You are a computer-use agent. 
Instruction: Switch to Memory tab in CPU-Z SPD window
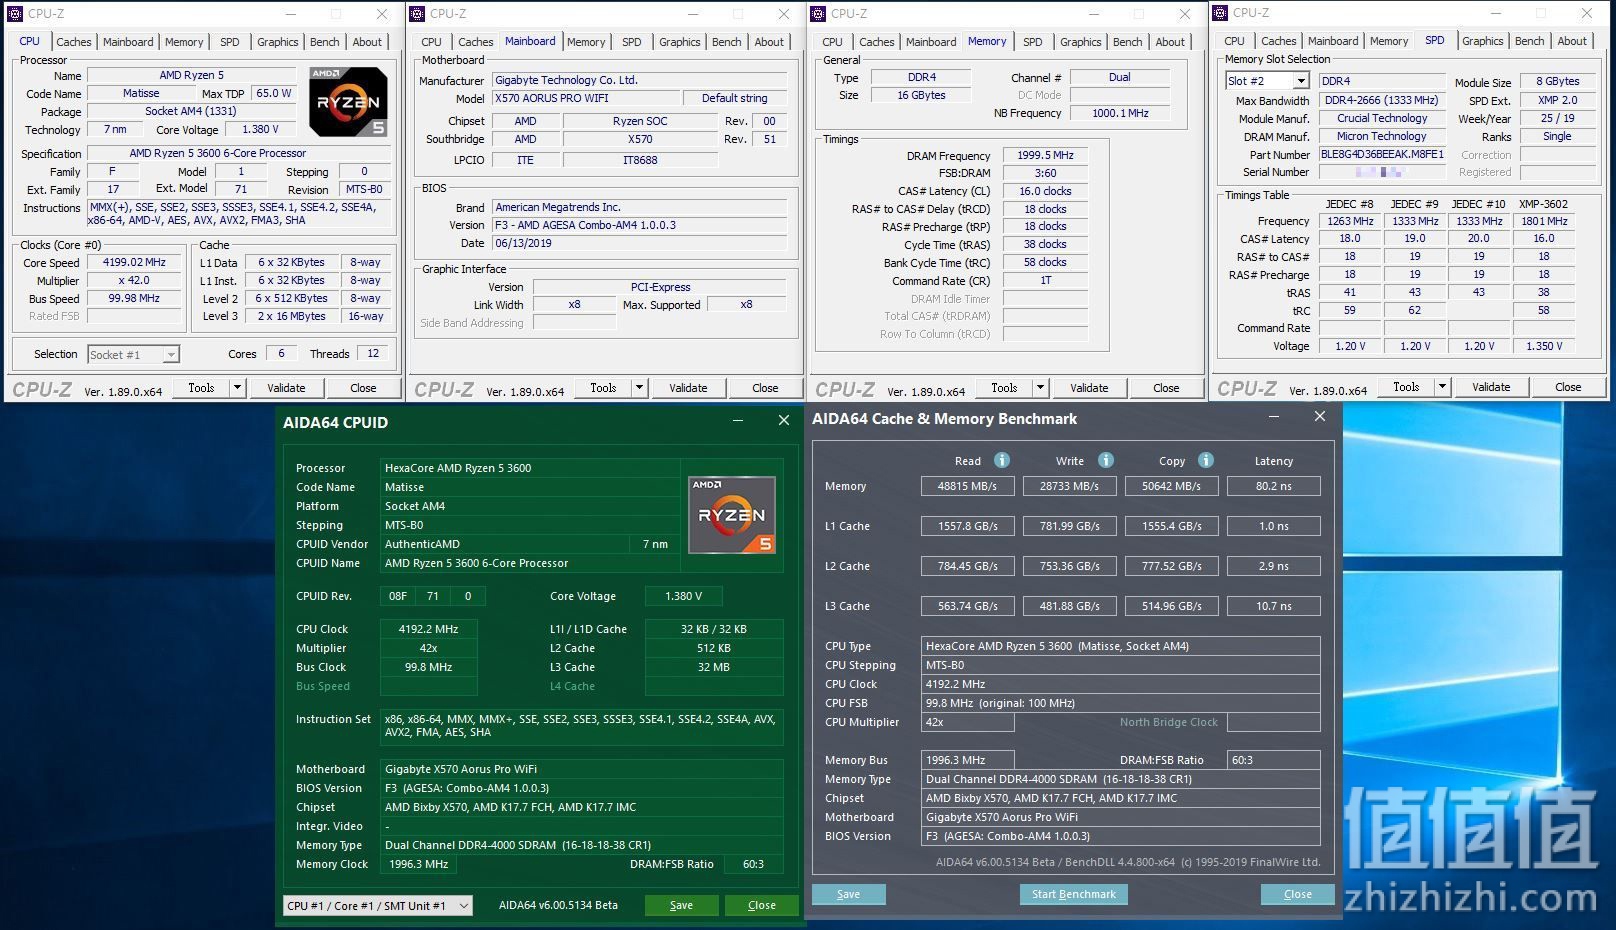1389,41
